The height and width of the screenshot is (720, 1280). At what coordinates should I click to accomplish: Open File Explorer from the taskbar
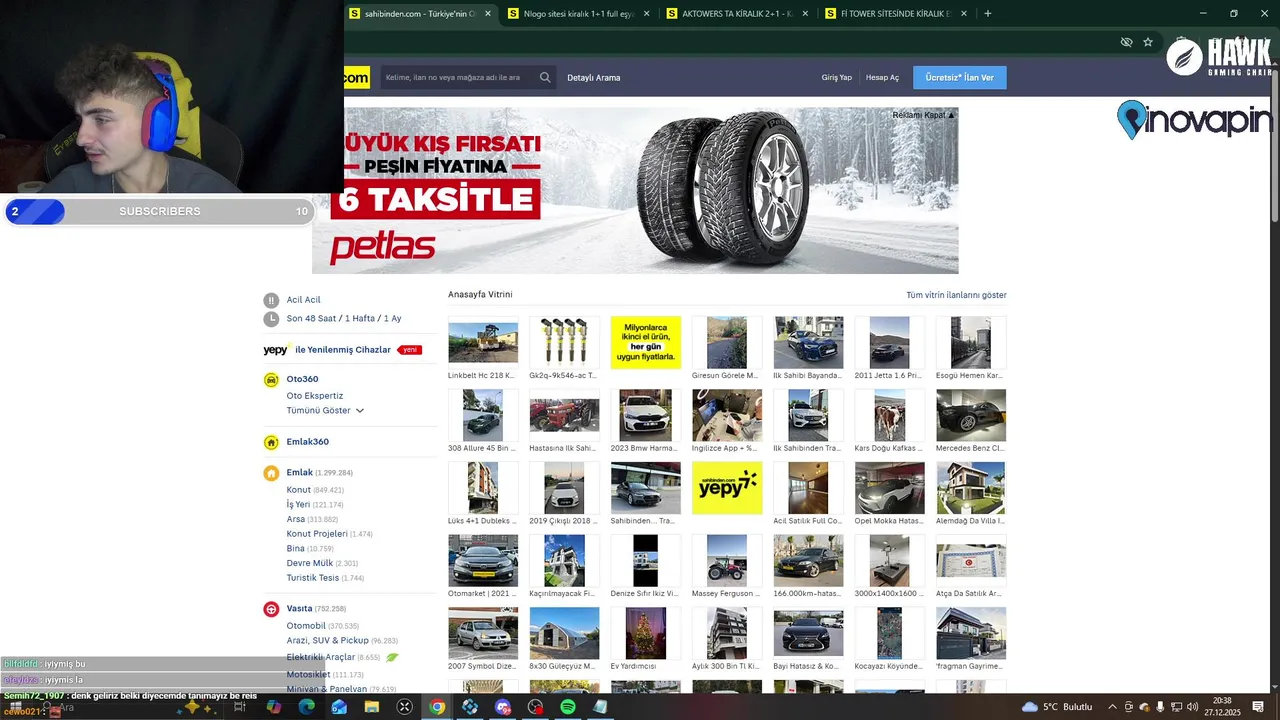pyautogui.click(x=371, y=707)
